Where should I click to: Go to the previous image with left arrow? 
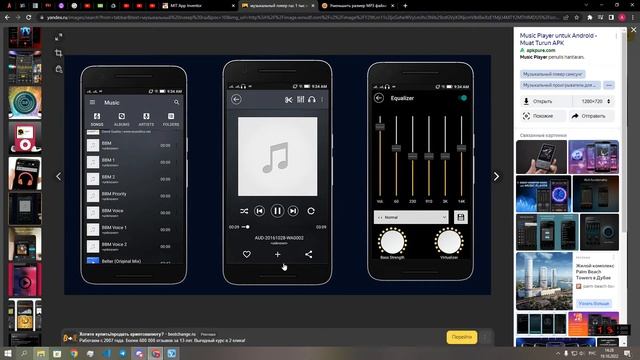(x=58, y=176)
